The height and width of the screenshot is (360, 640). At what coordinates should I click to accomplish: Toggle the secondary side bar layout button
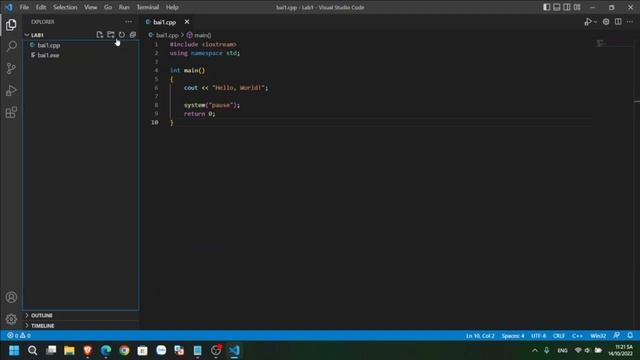pyautogui.click(x=567, y=7)
